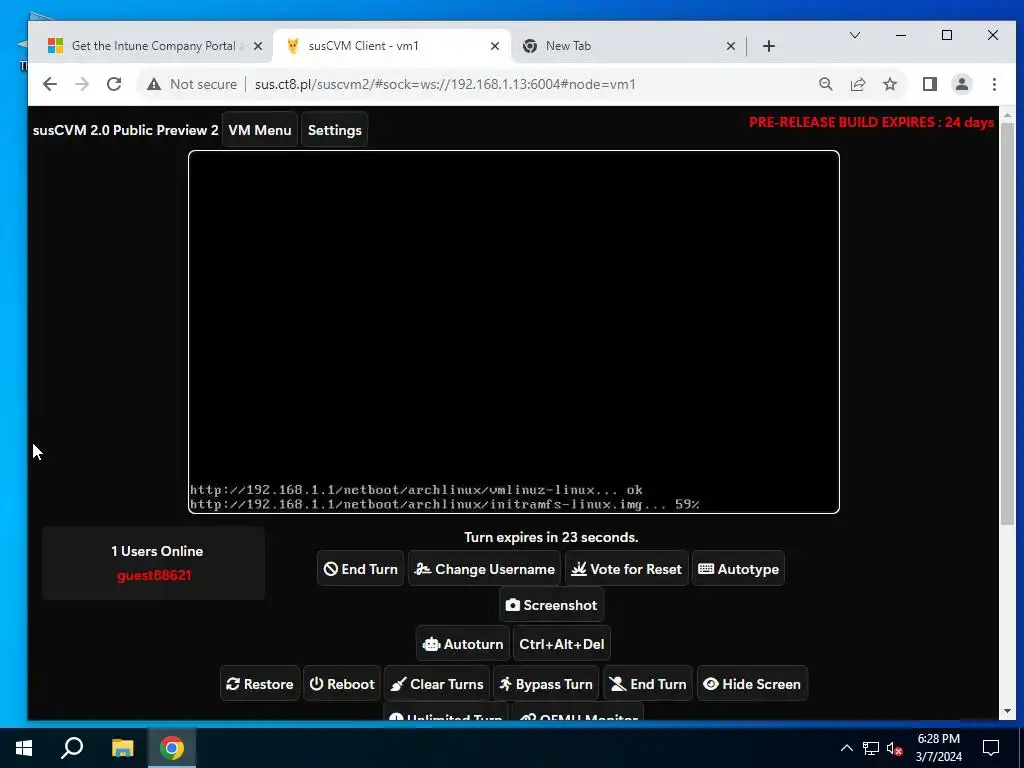
Task: Take a VM Screenshot with camera button
Action: click(552, 605)
